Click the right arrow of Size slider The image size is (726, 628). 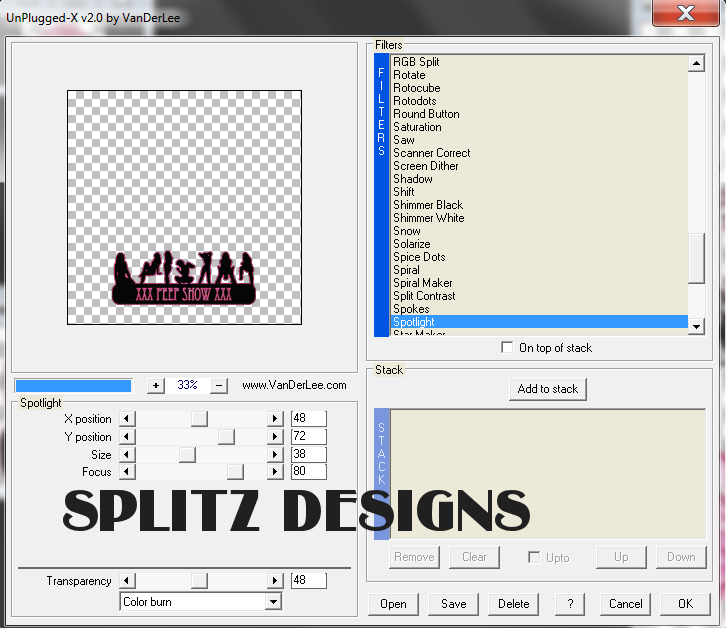coord(275,454)
